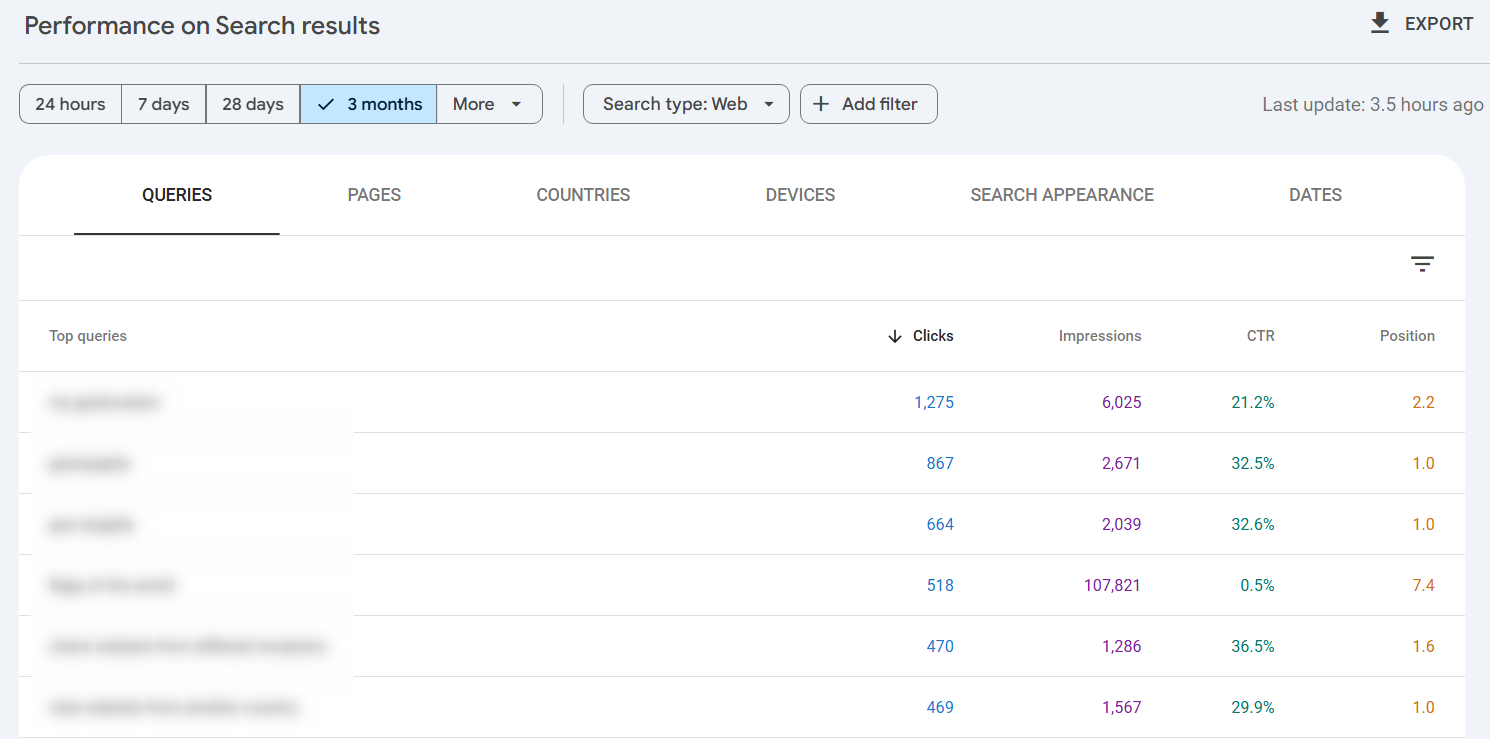Open the blurred query in the 518 clicks row
Image resolution: width=1490 pixels, height=739 pixels.
pyautogui.click(x=112, y=585)
